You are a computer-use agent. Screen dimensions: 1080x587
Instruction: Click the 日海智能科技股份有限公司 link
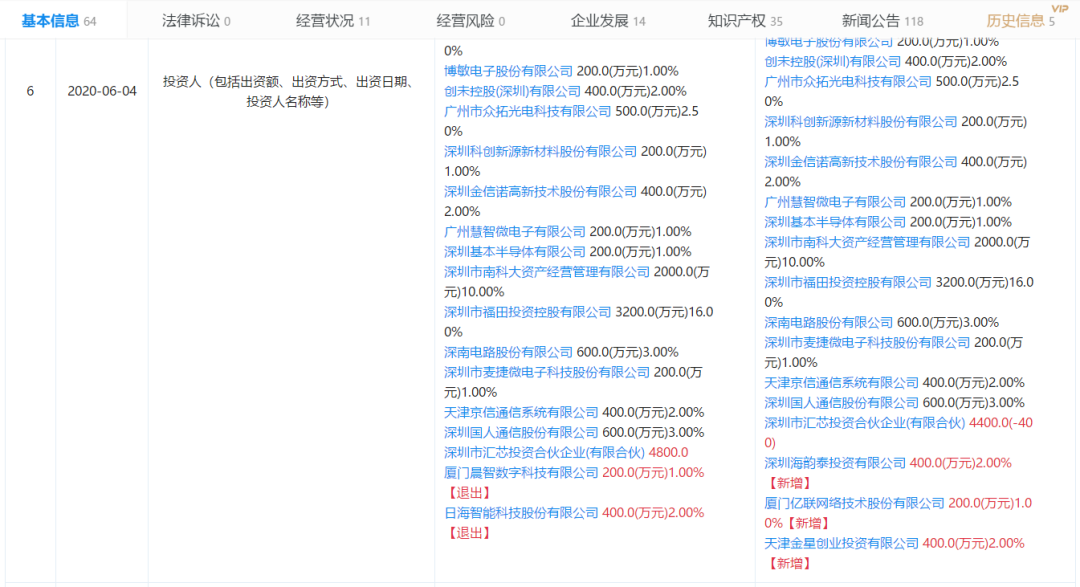tap(521, 513)
